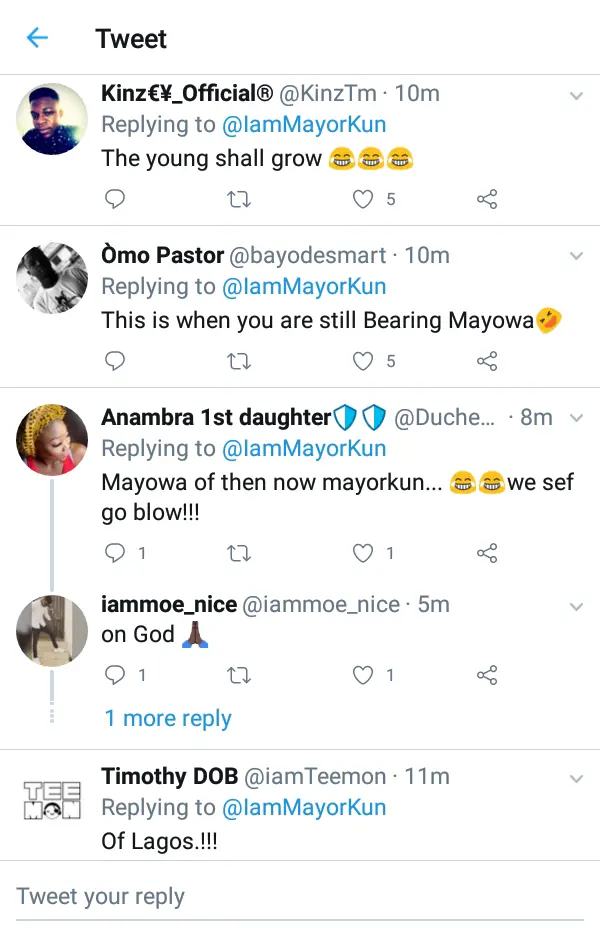Share Òmo Pastor's tweet
This screenshot has width=600, height=928.
pyautogui.click(x=487, y=361)
